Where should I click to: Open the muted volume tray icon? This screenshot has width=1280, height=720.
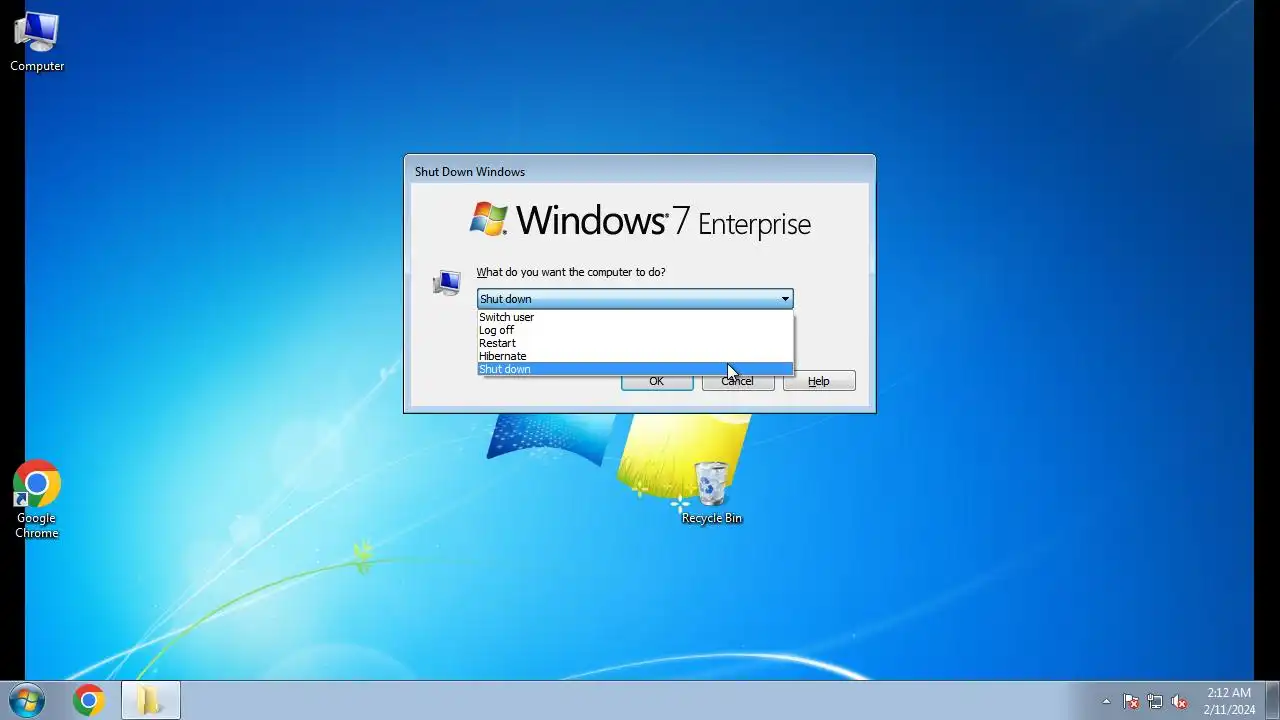coord(1179,701)
